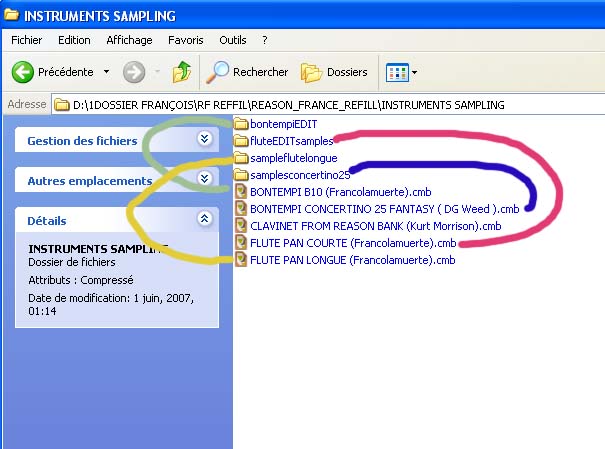The width and height of the screenshot is (605, 449).
Task: Select CLAVINET FROM REASON BANK file name
Action: 376,226
